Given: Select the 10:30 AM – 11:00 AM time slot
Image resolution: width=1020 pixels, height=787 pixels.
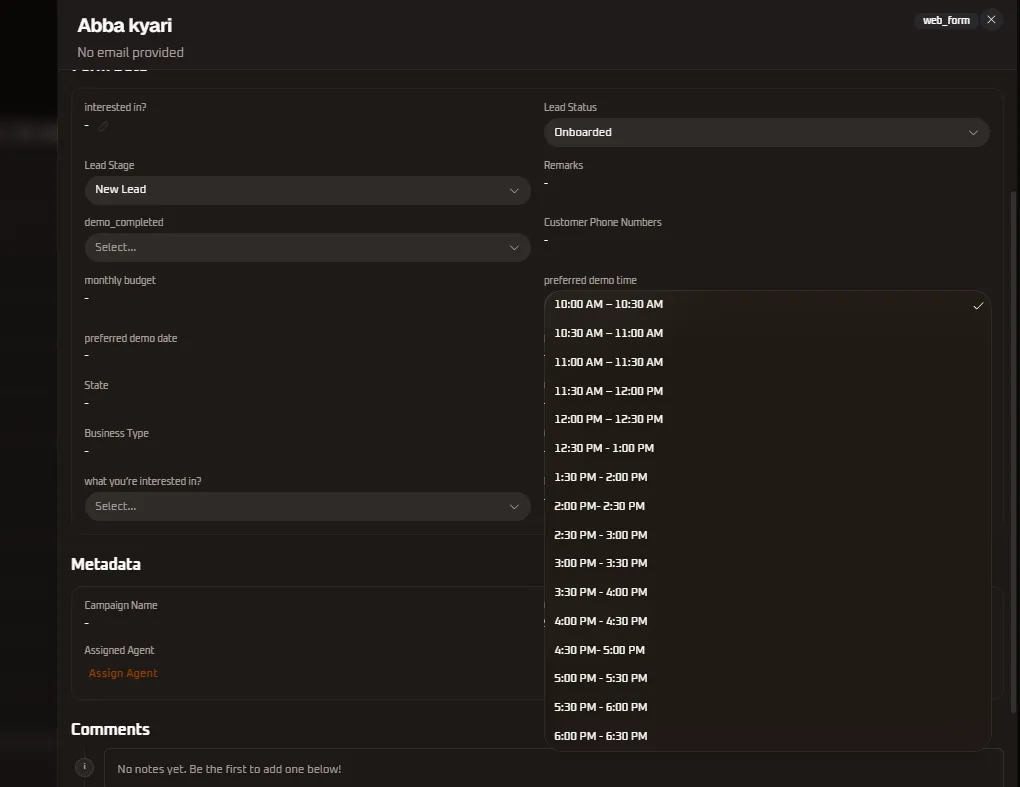Looking at the screenshot, I should click(x=768, y=333).
